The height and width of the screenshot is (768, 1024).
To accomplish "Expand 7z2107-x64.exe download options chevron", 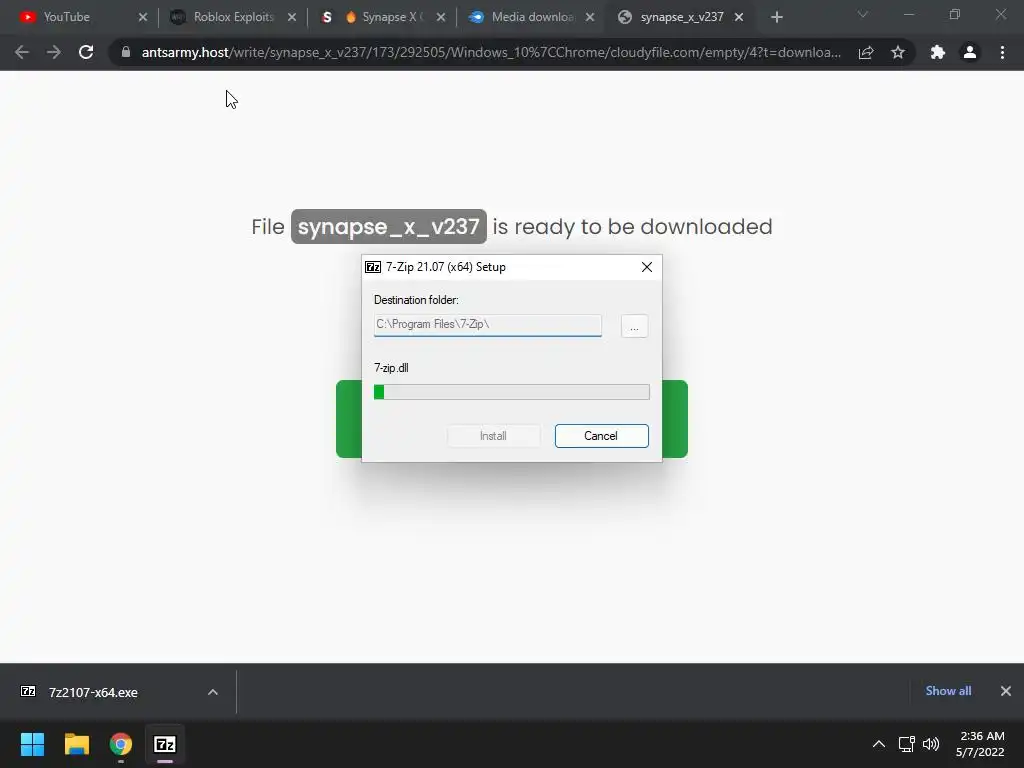I will pos(213,692).
